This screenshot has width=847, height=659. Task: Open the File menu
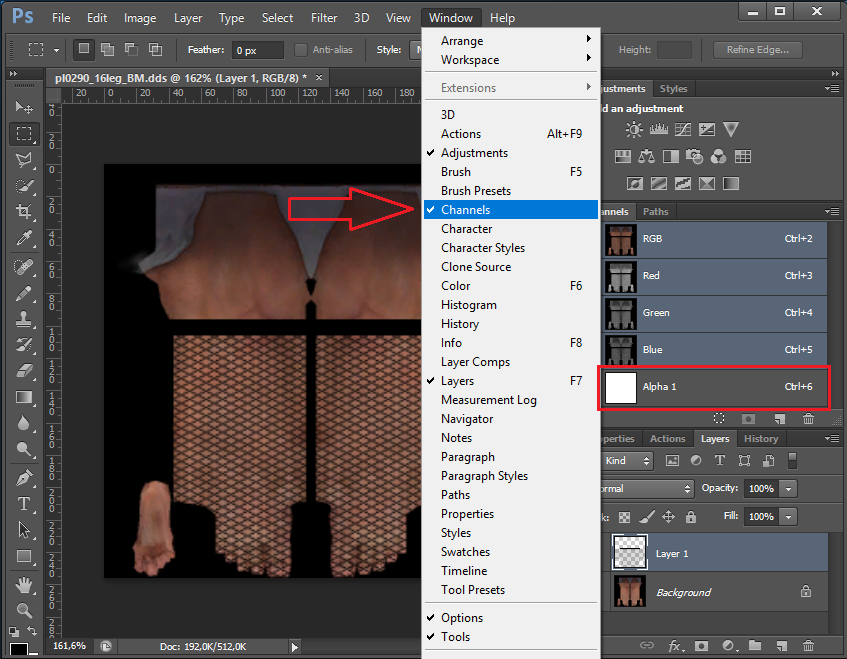[61, 18]
